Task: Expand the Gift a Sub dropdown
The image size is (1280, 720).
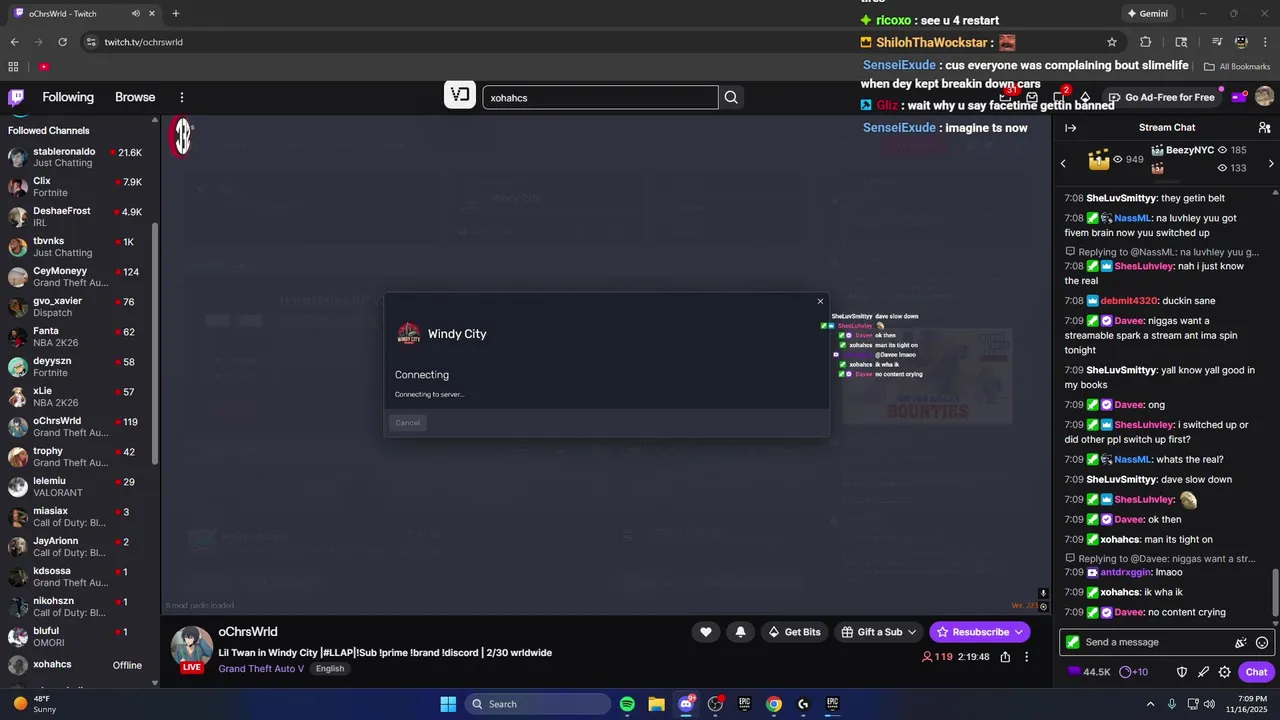Action: point(879,632)
